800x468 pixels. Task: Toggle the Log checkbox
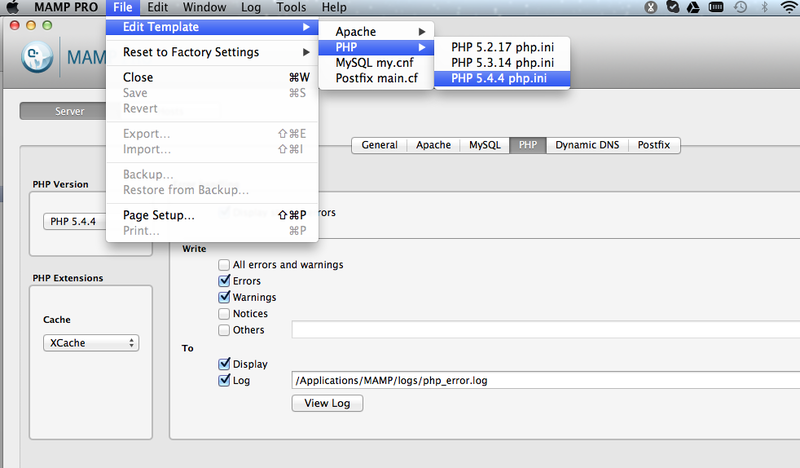click(x=224, y=380)
